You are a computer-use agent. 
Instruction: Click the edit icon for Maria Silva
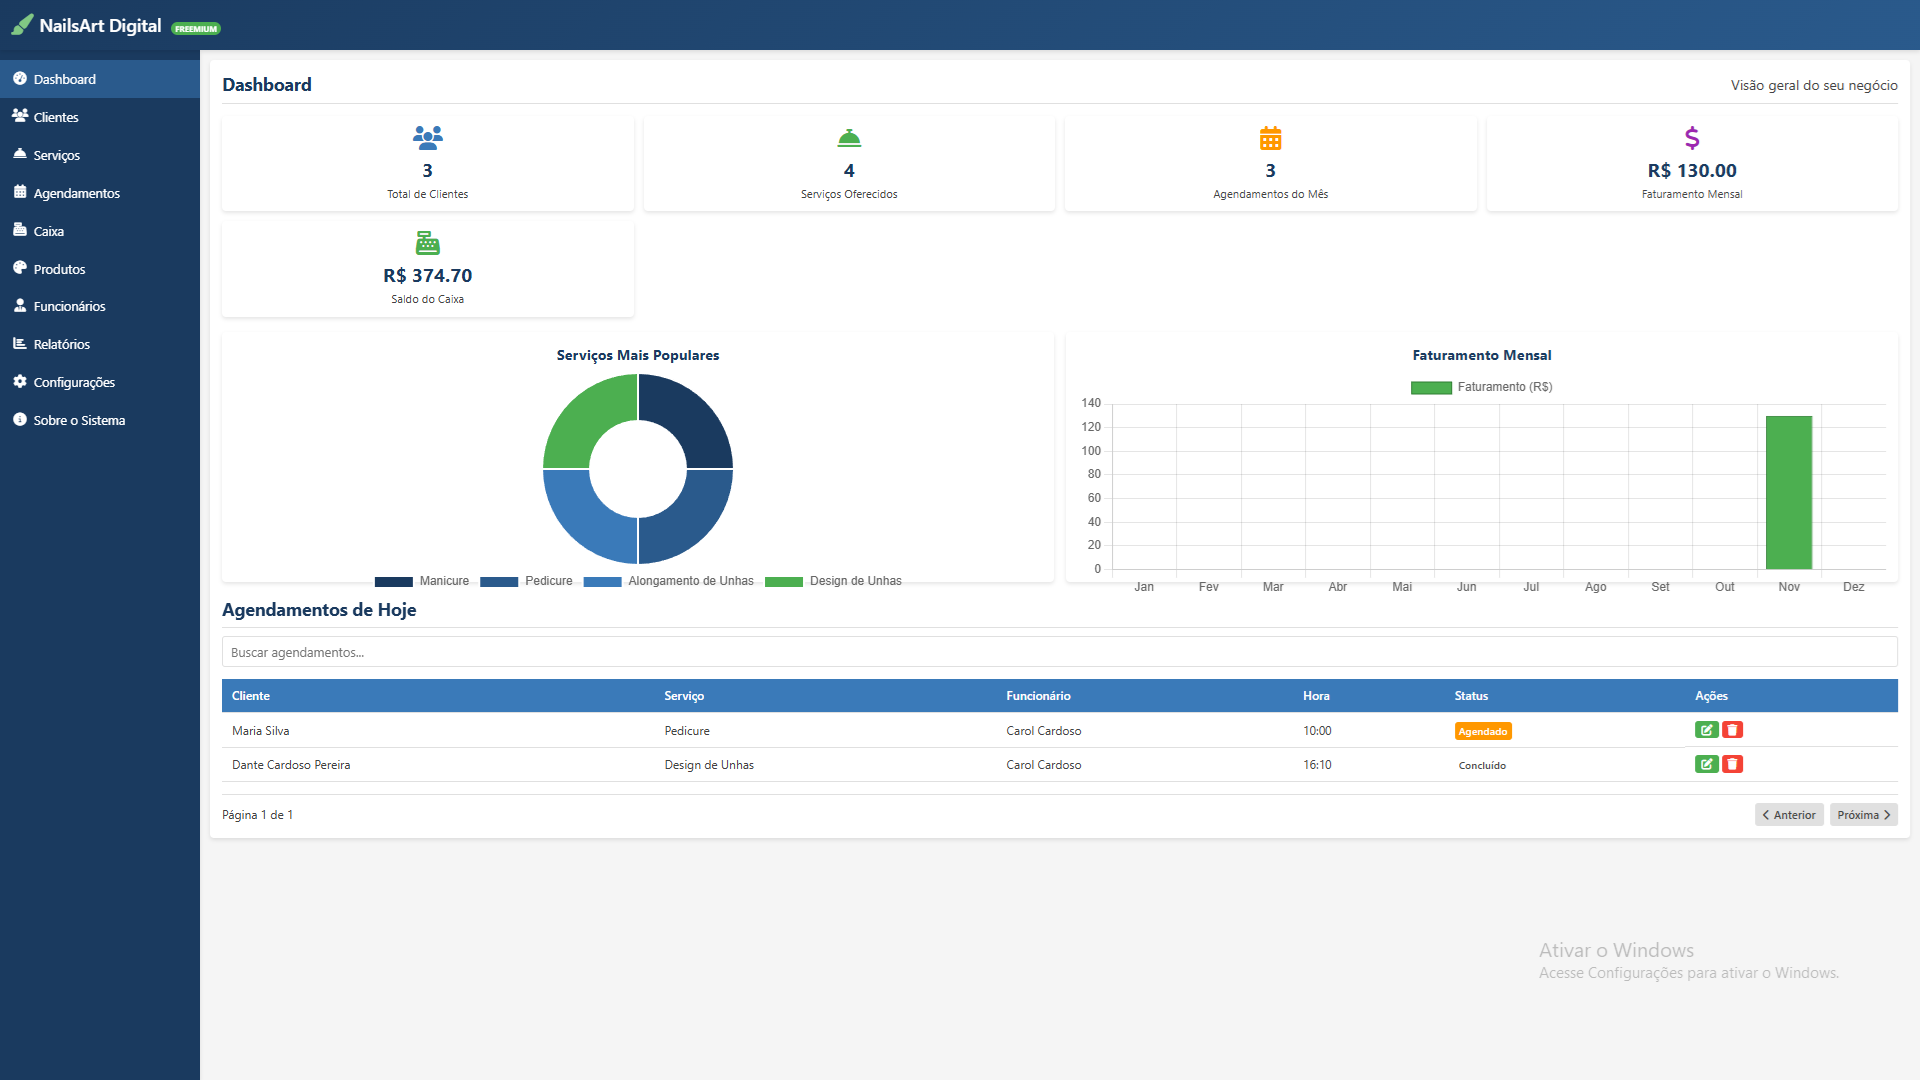[1706, 730]
